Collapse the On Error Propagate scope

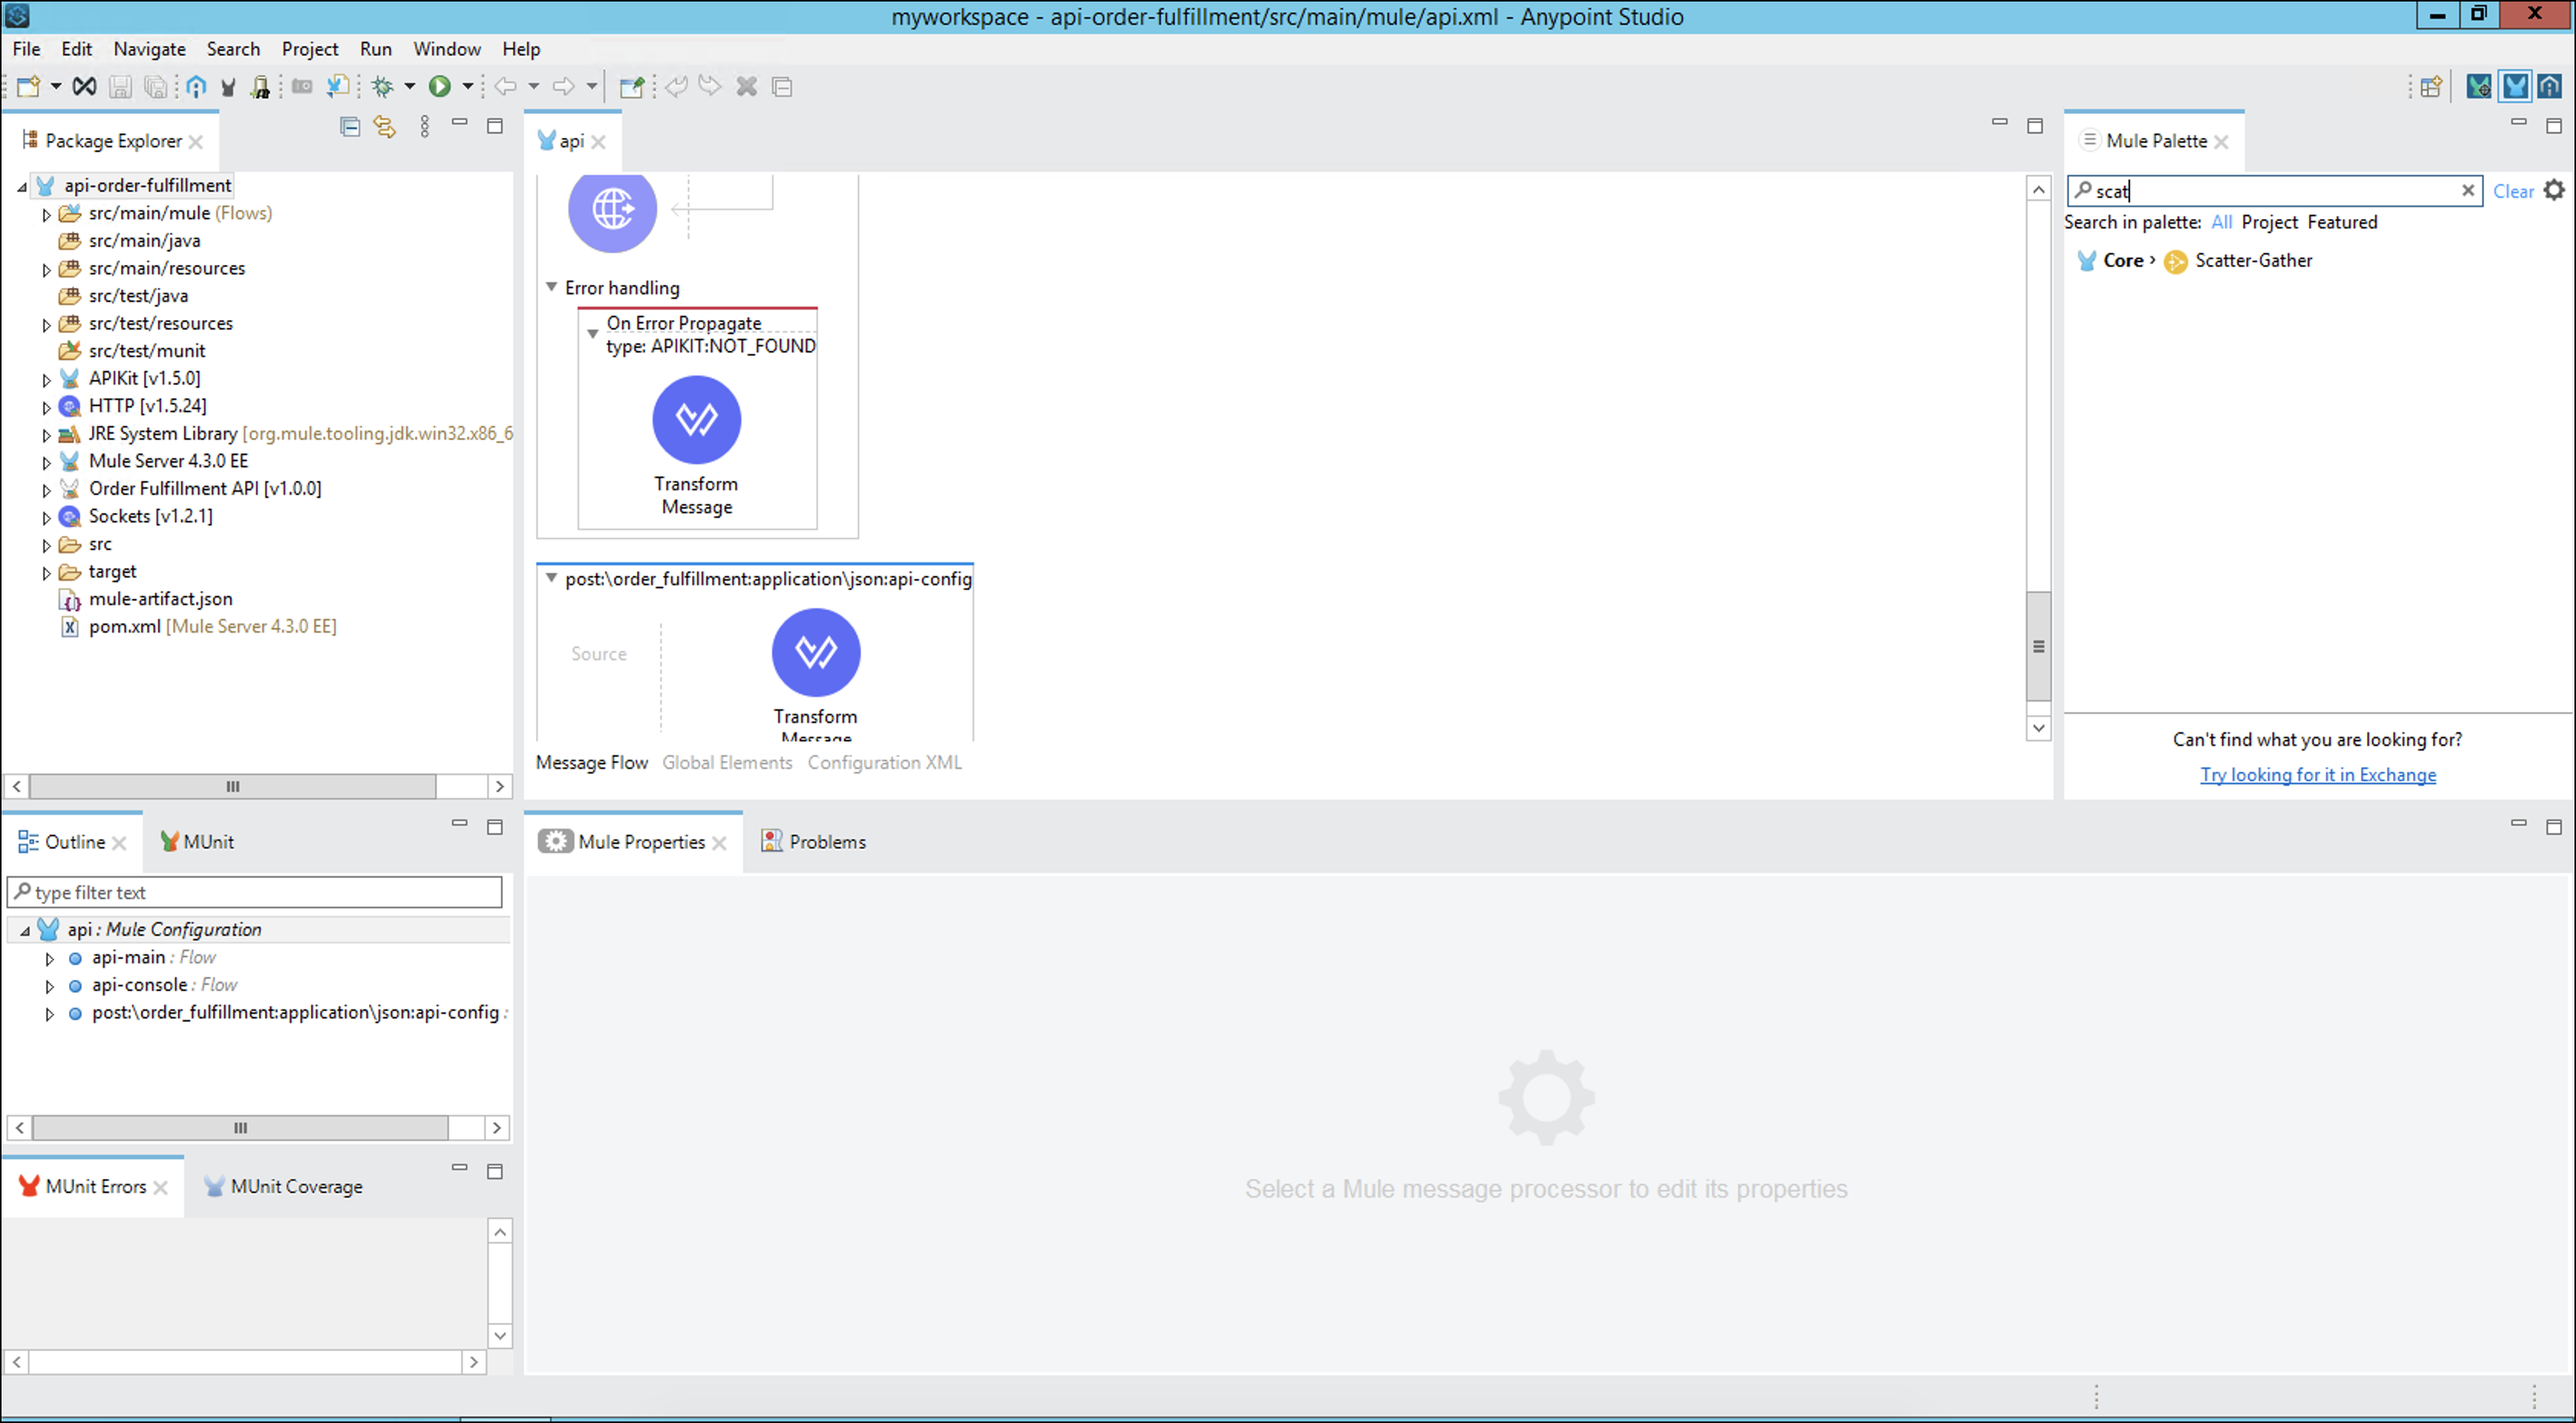(x=592, y=334)
